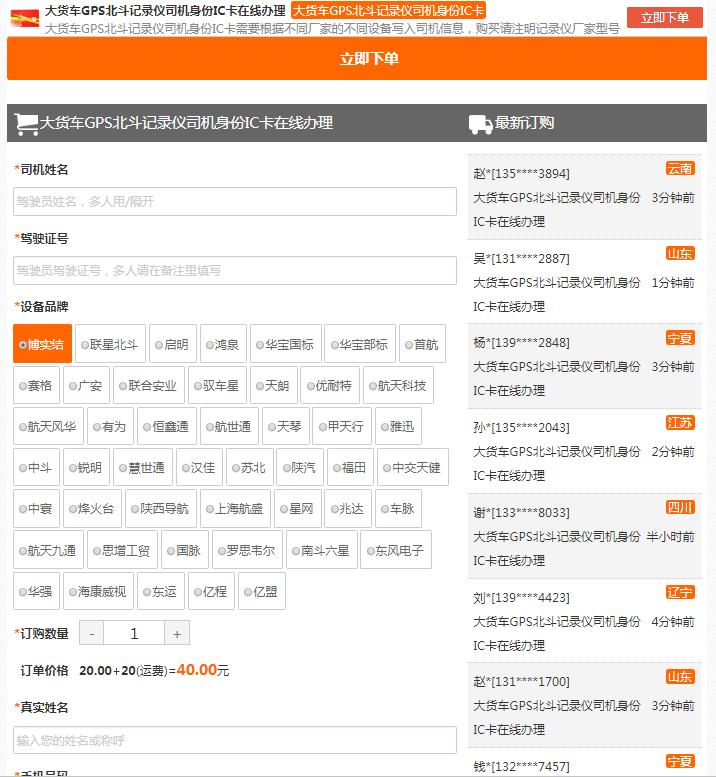
Task: Click the 云南 region tag on first order
Action: pyautogui.click(x=680, y=169)
